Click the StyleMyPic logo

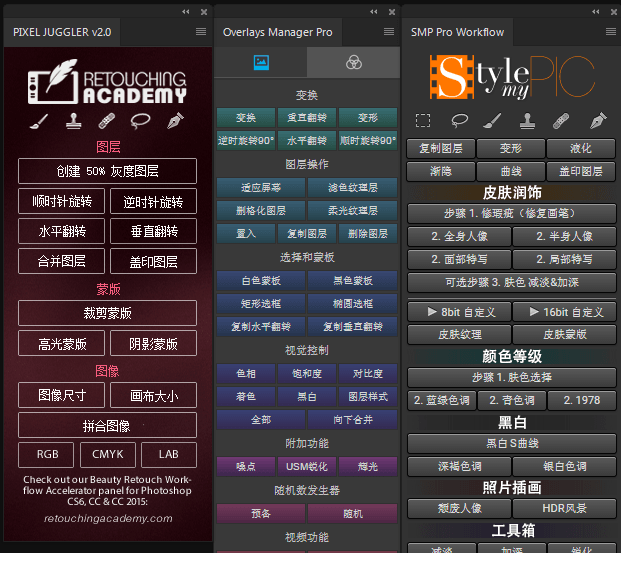512,77
